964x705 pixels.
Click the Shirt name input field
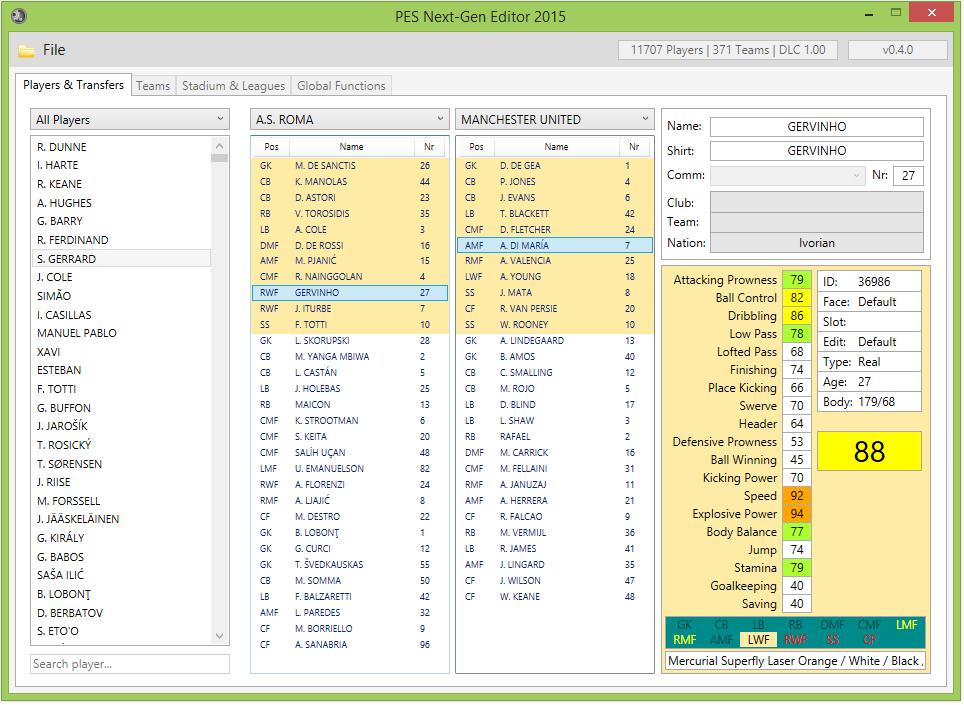[x=816, y=151]
